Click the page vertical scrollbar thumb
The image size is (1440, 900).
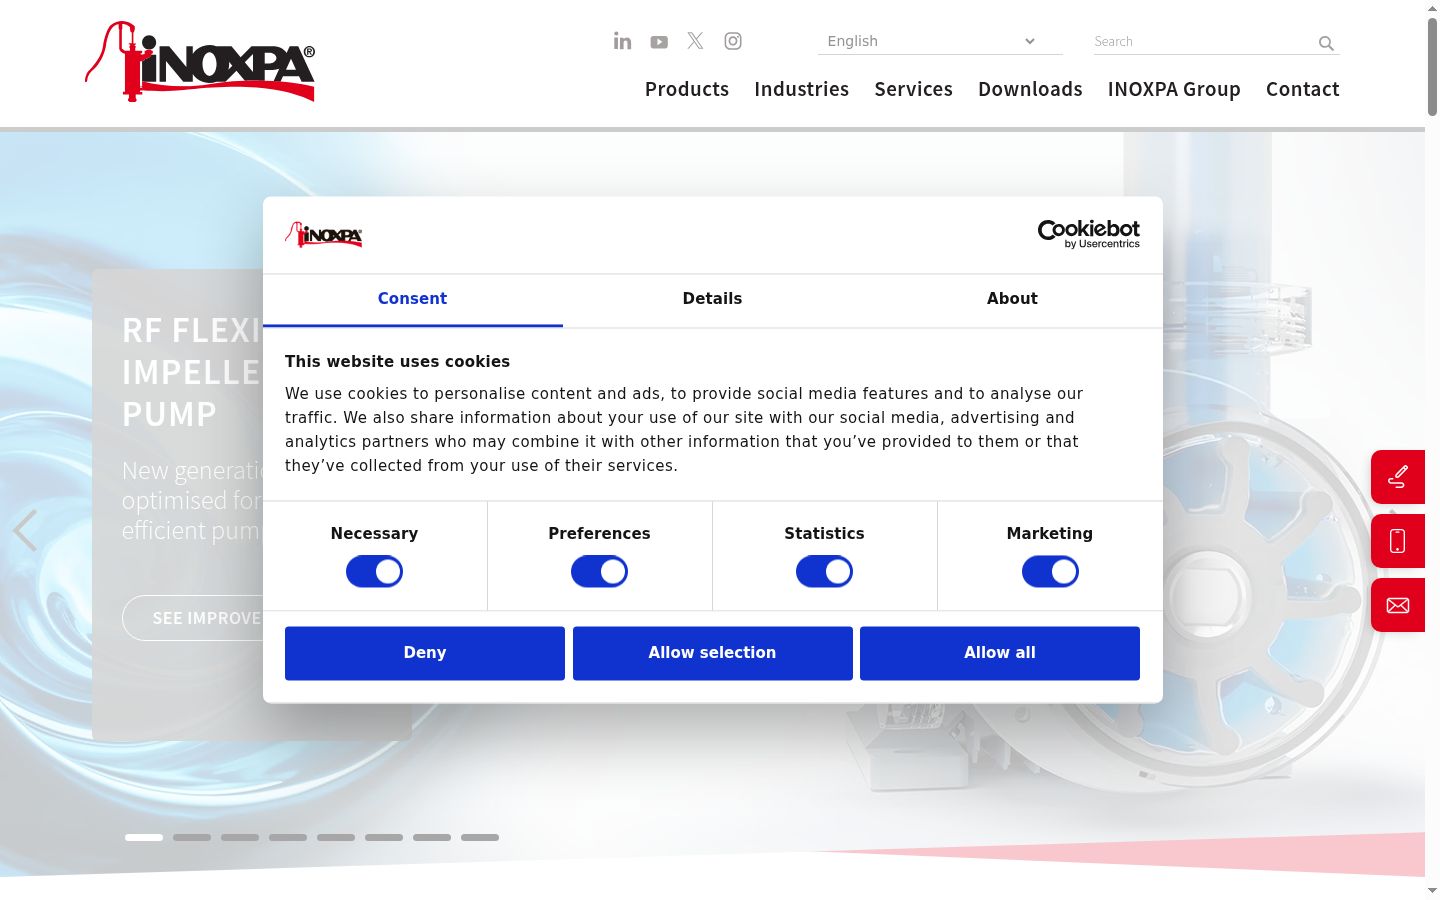pyautogui.click(x=1432, y=65)
